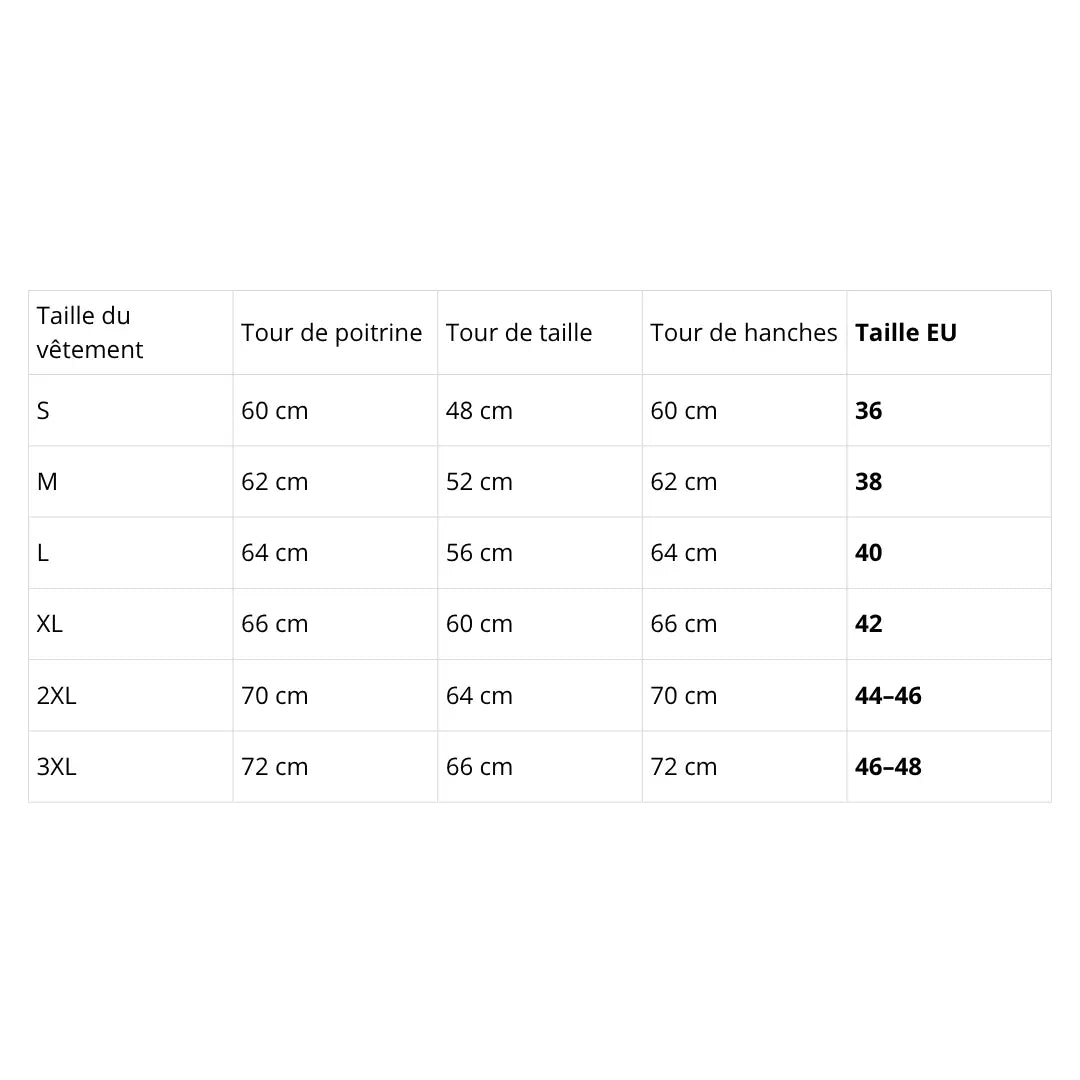This screenshot has width=1080, height=1080.
Task: Select the size L row label
Action: pos(43,553)
